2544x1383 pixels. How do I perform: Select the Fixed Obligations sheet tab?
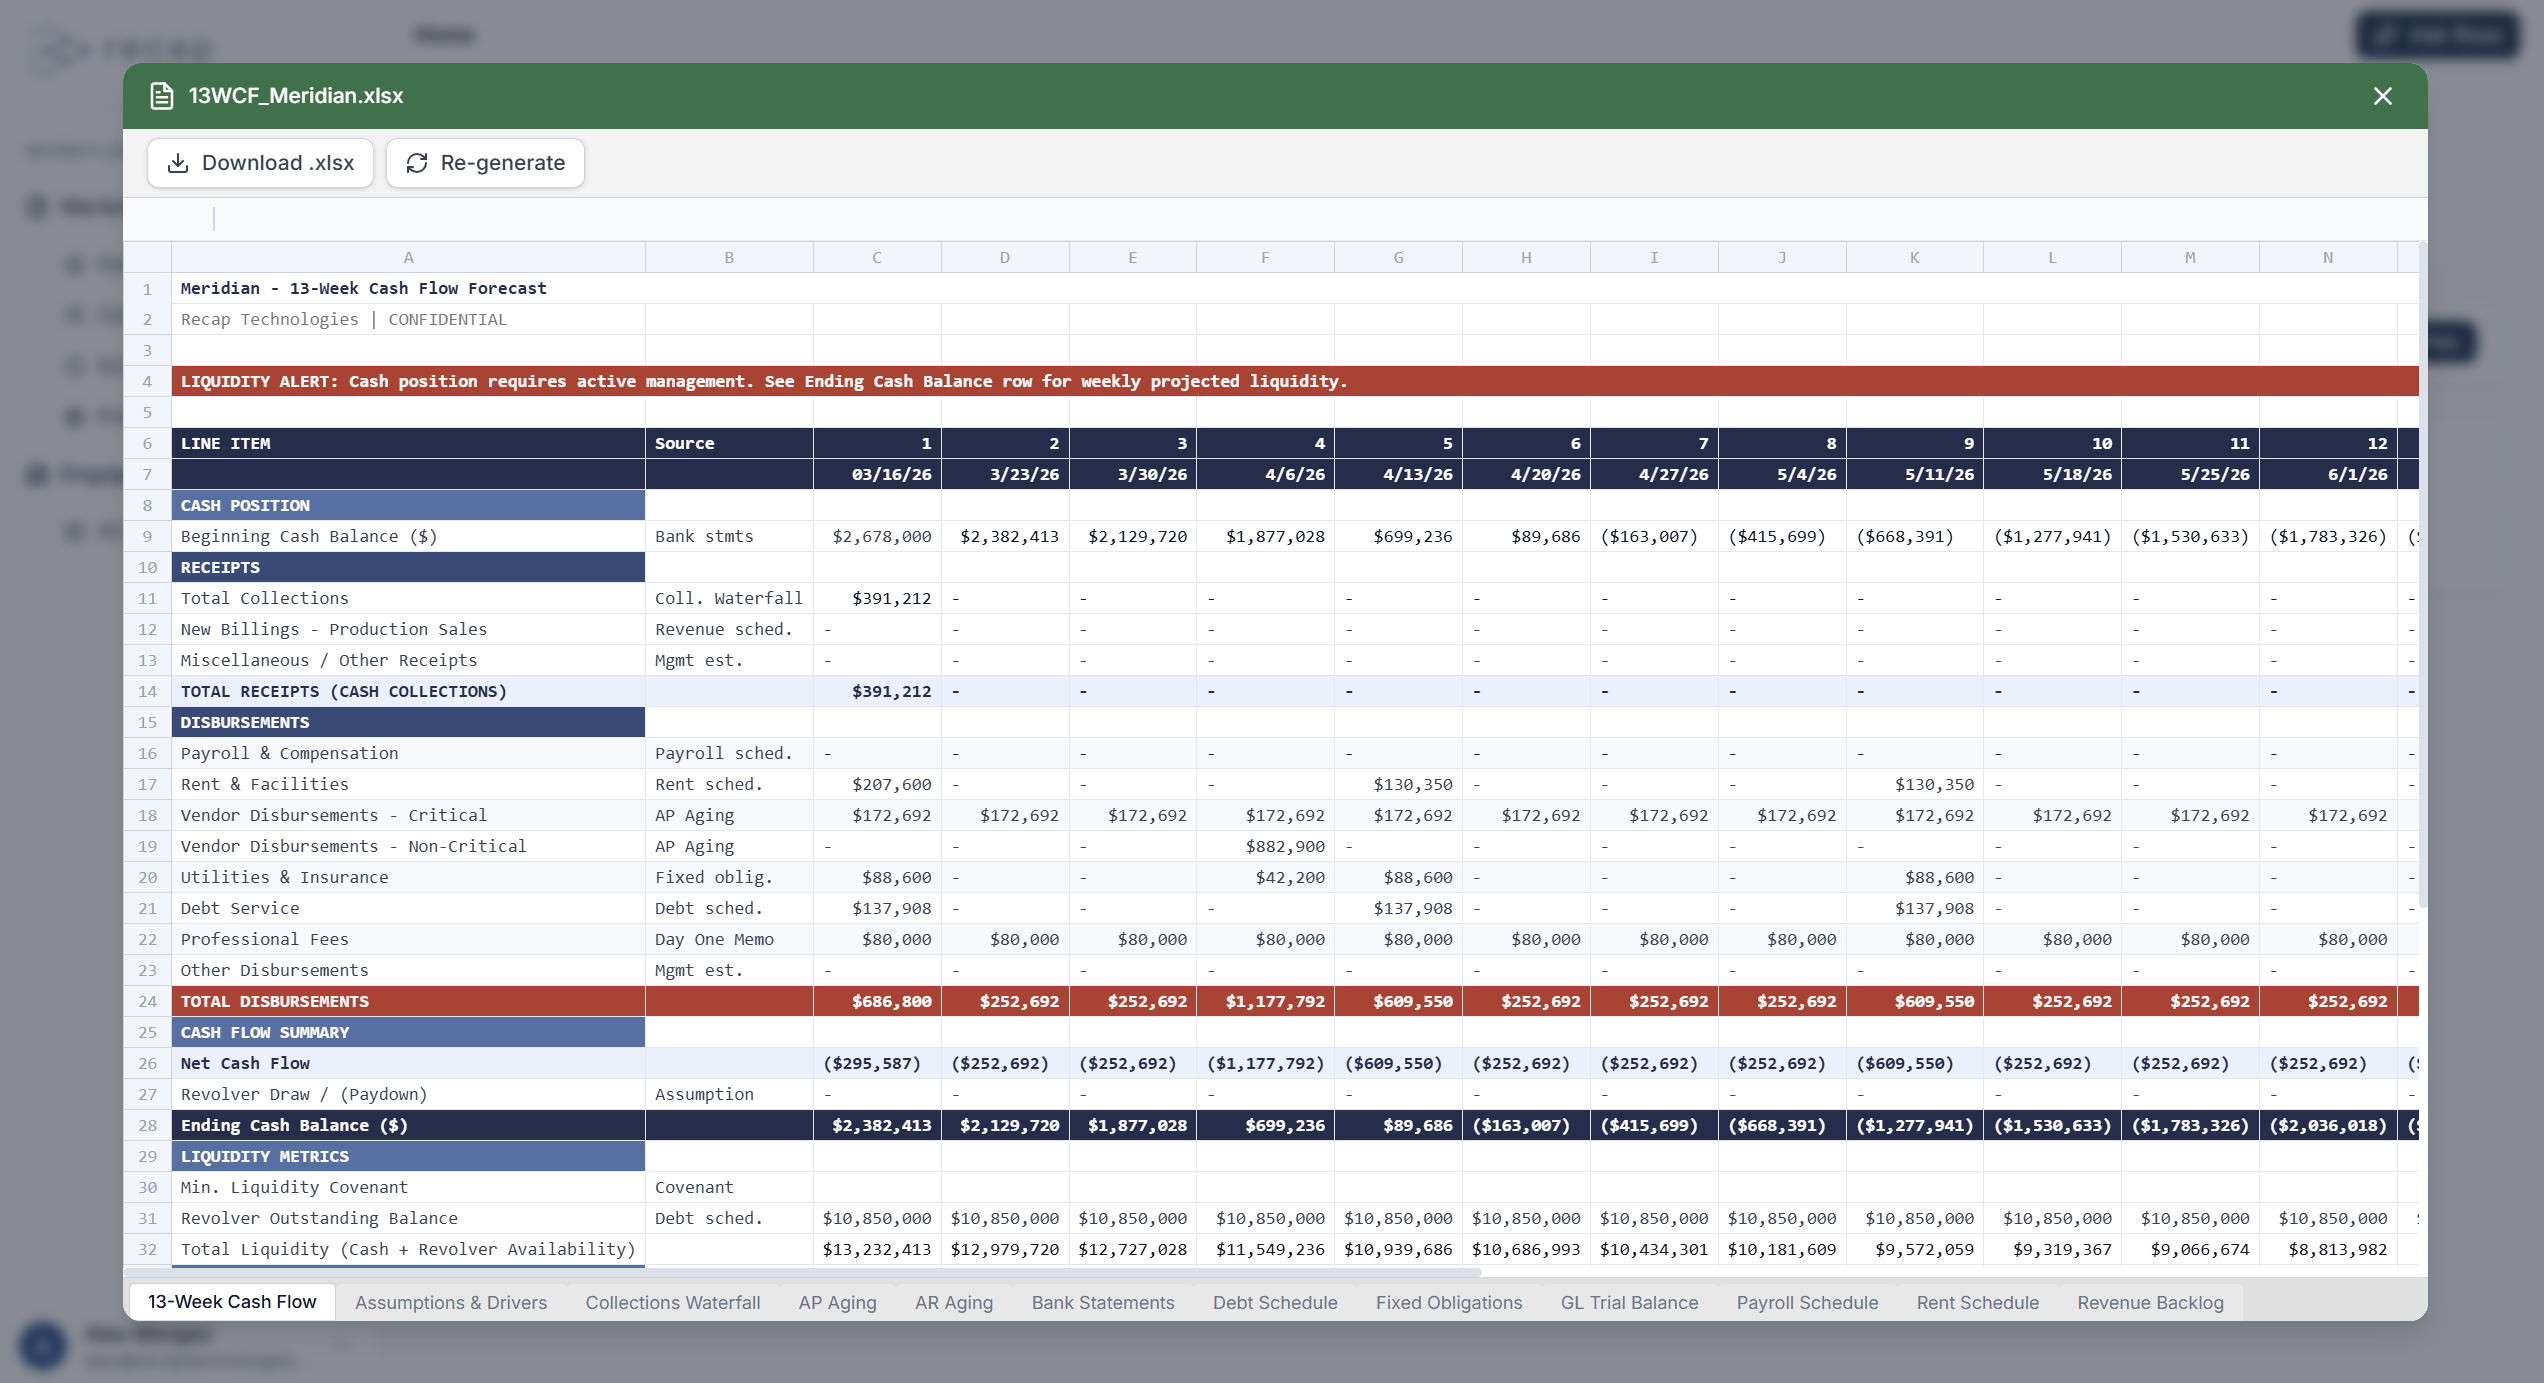coord(1449,1302)
